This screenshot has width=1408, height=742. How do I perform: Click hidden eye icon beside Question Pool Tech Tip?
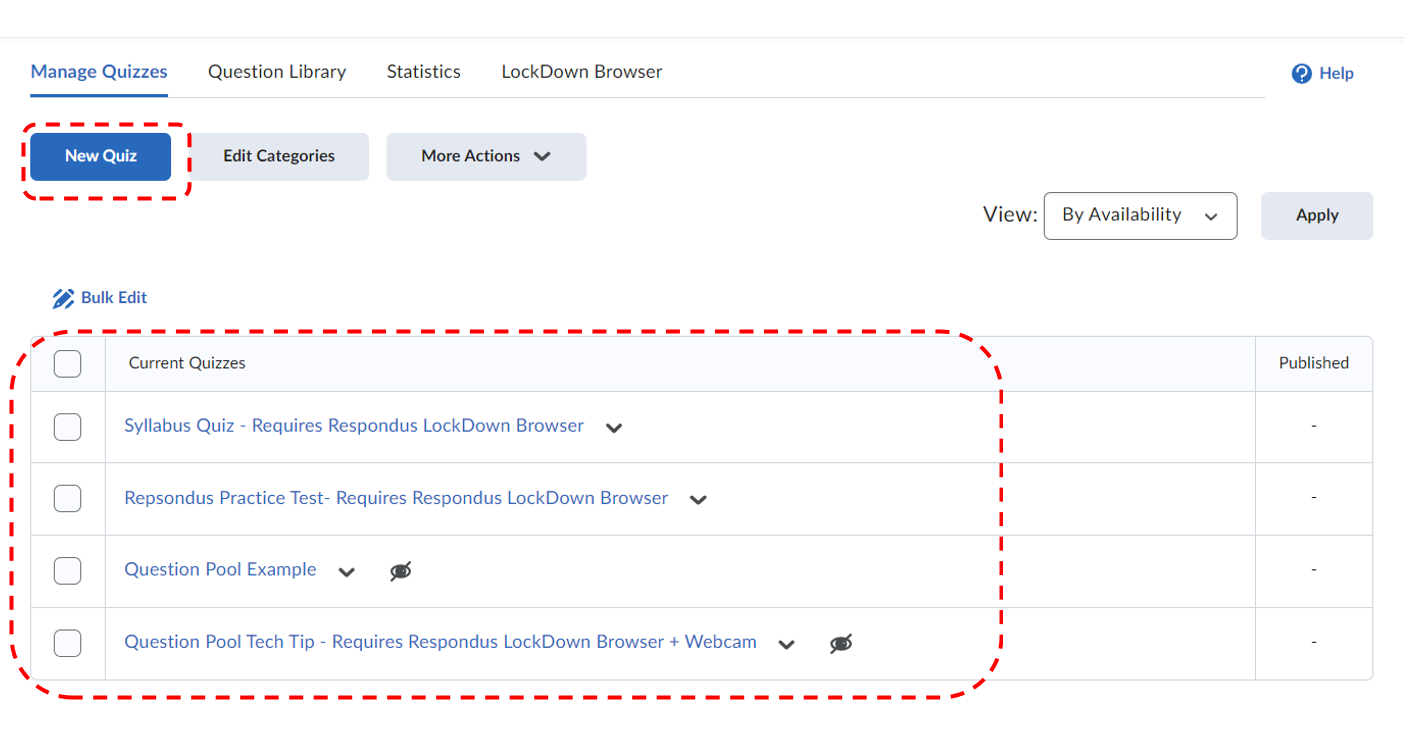841,644
